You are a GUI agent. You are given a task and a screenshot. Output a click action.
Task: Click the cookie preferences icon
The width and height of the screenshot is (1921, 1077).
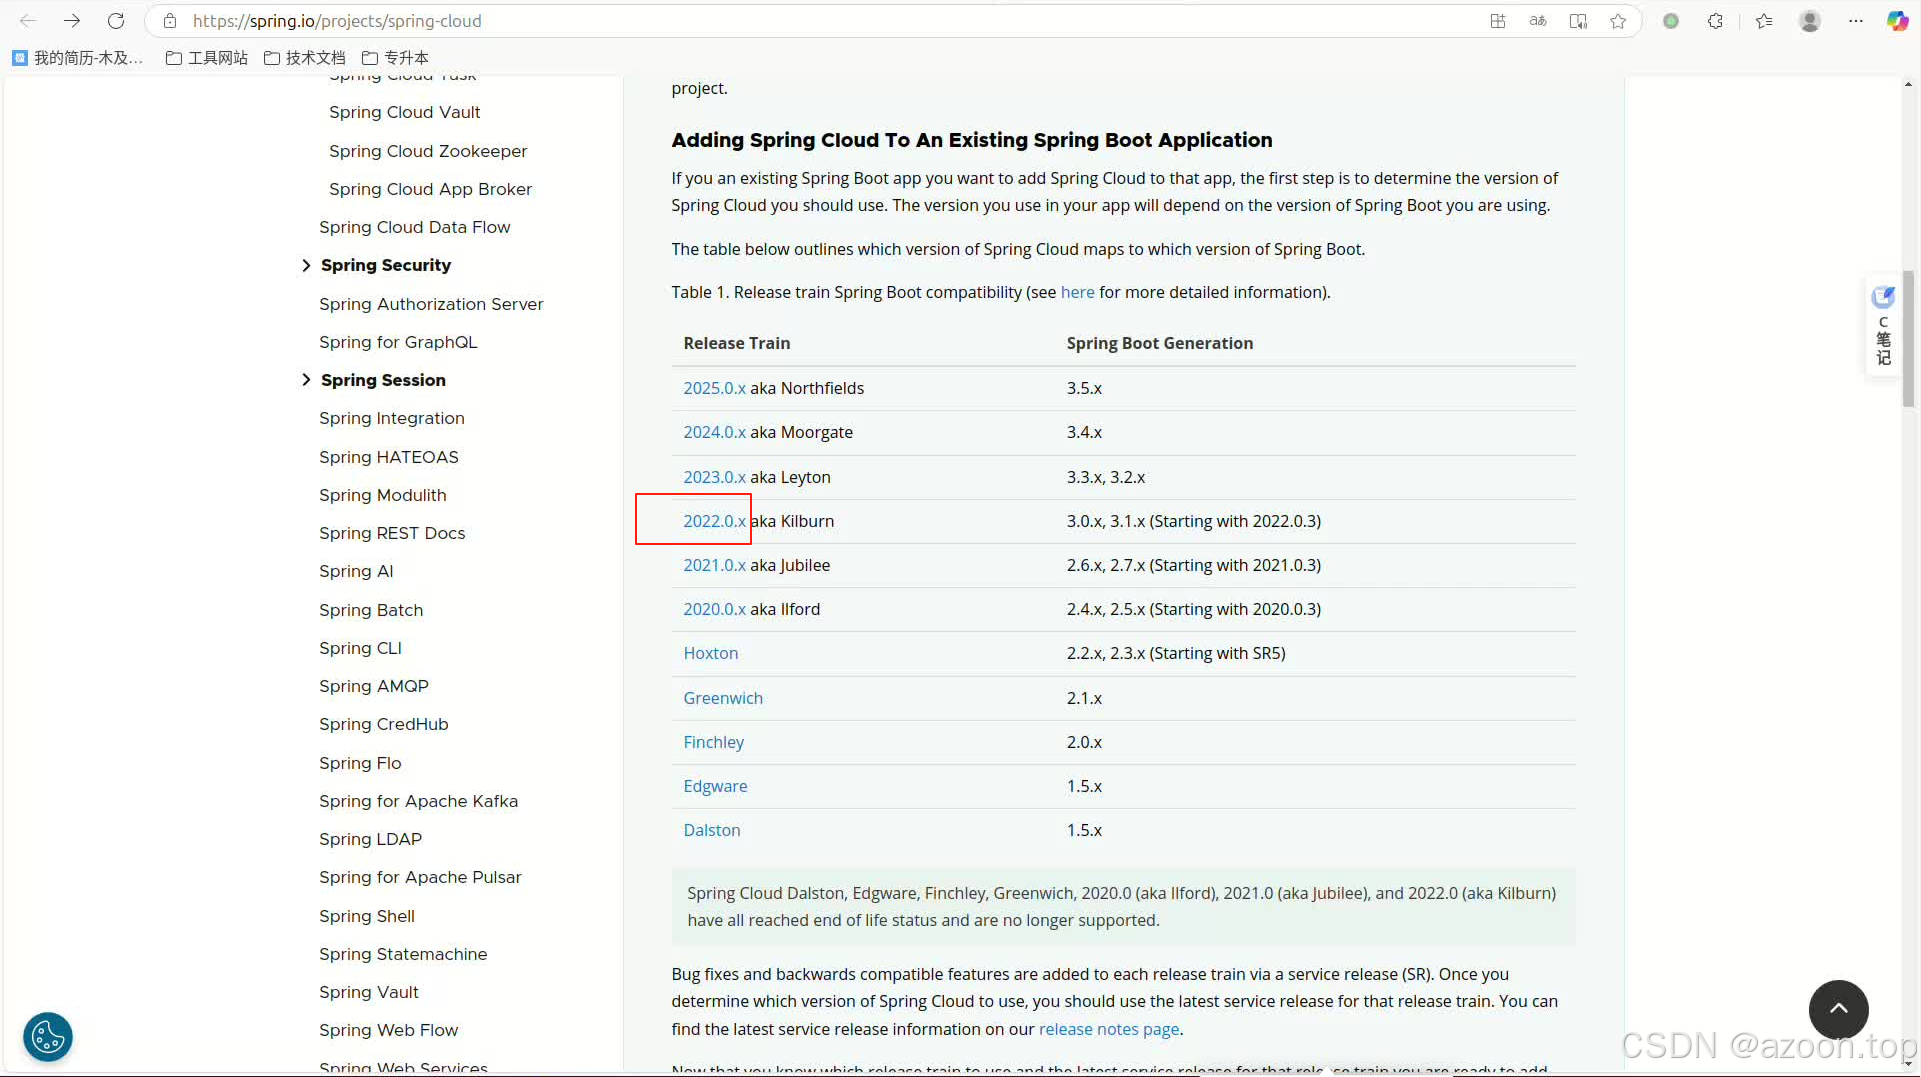click(48, 1037)
